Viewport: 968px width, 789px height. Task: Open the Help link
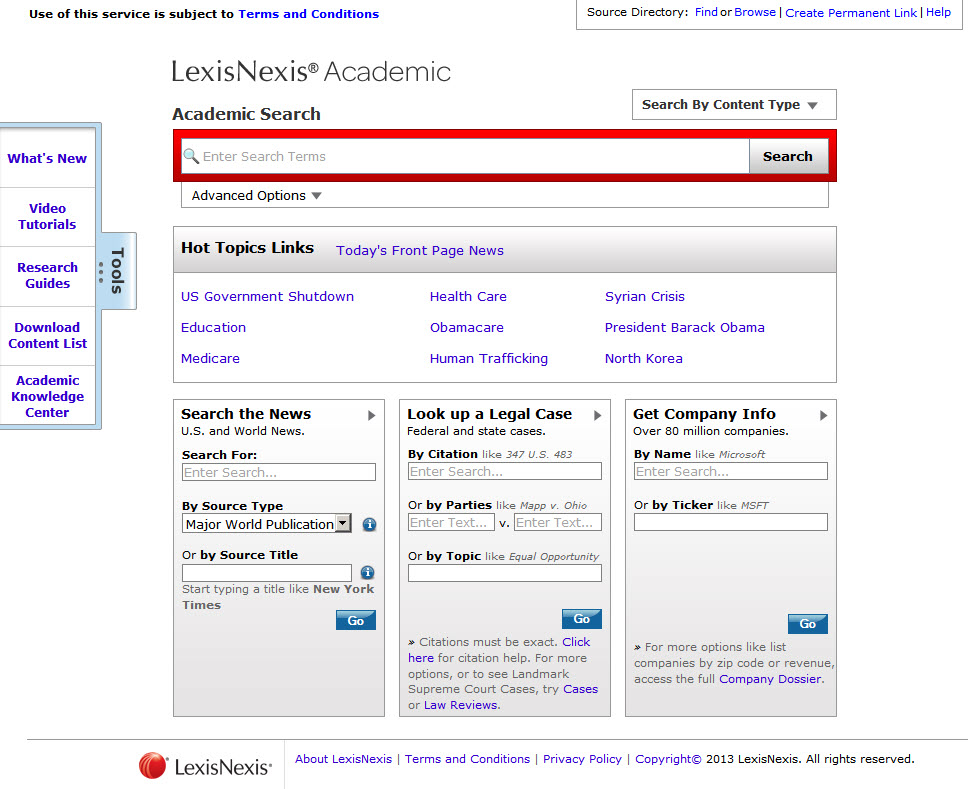tap(938, 12)
